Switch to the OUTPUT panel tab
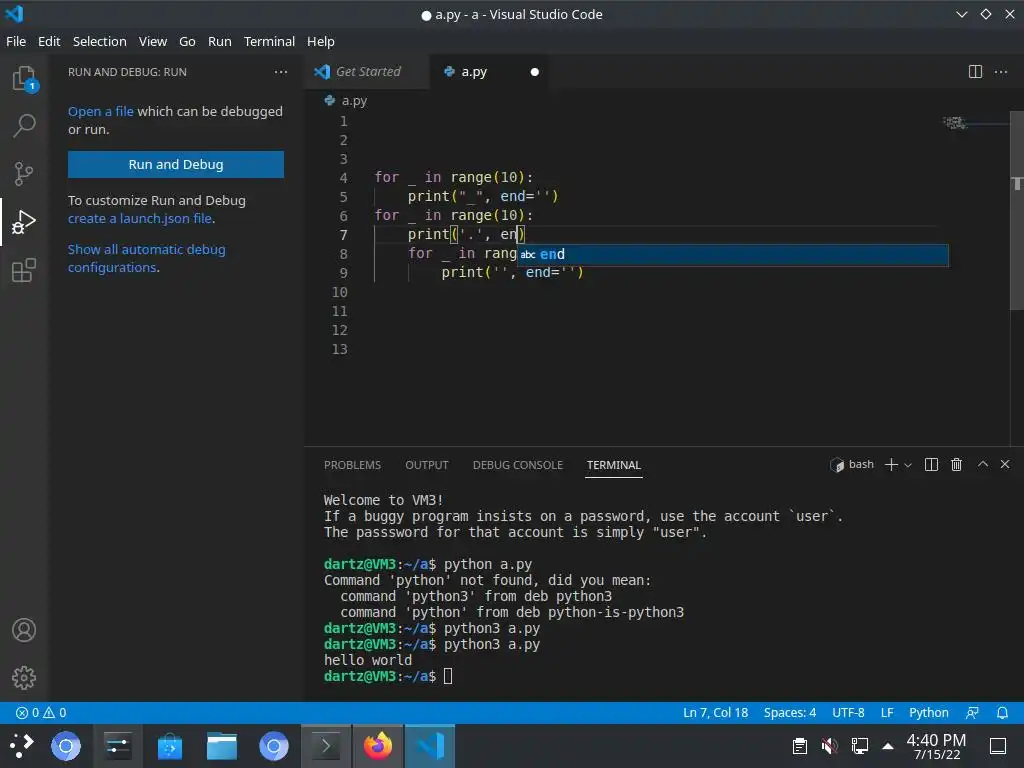Image resolution: width=1024 pixels, height=768 pixels. click(x=426, y=465)
